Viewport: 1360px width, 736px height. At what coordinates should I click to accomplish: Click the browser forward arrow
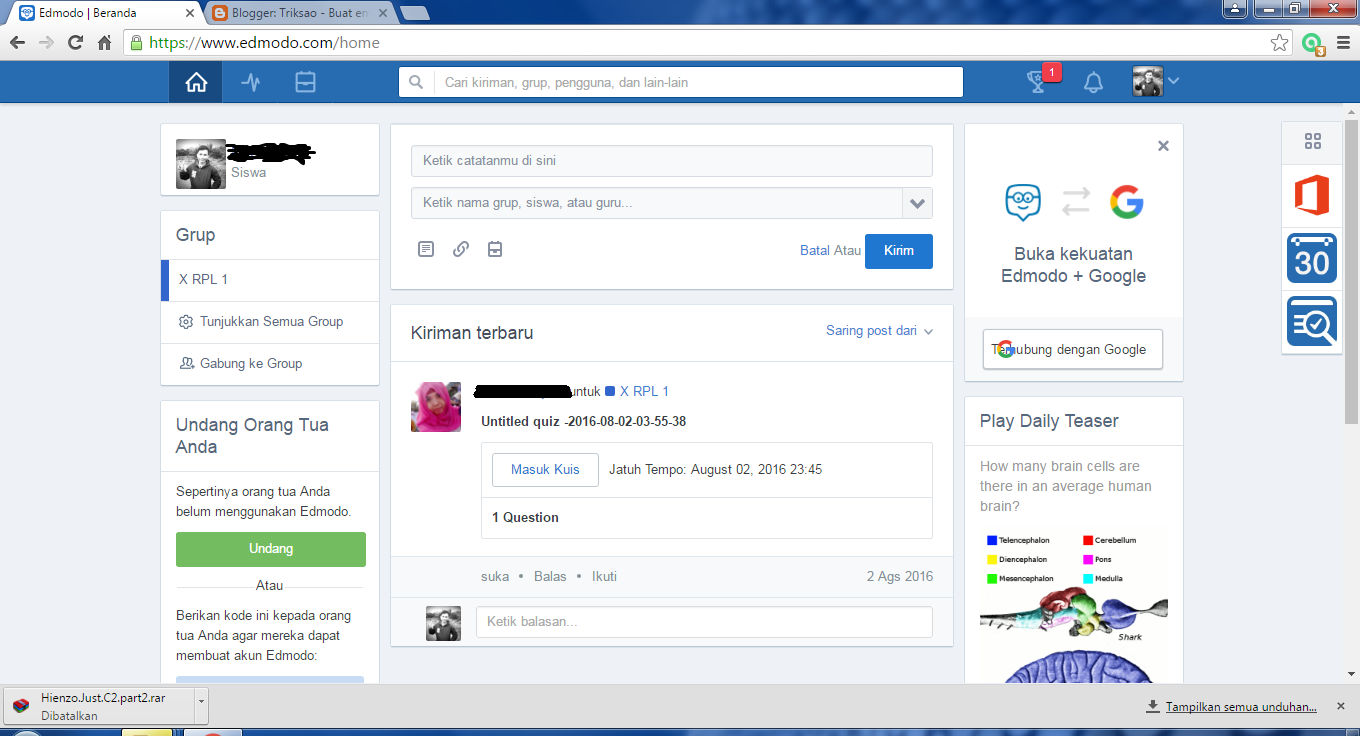click(46, 43)
